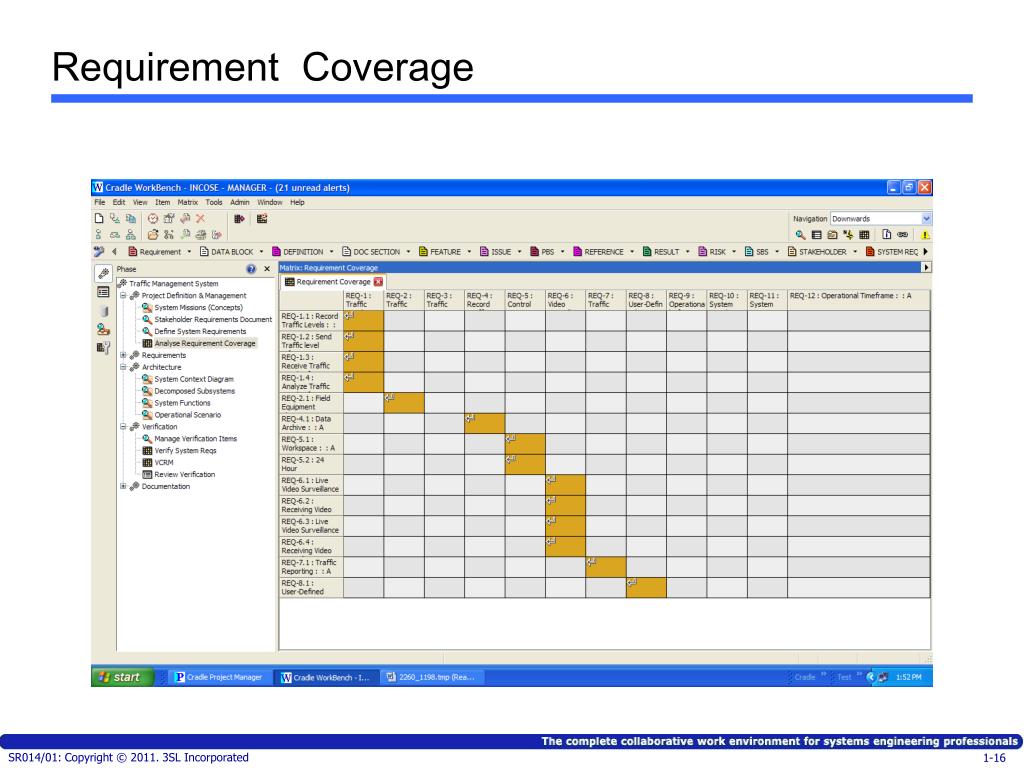Screen dimensions: 1024x768
Task: Click the matrix panel right arrow button
Action: (x=925, y=268)
